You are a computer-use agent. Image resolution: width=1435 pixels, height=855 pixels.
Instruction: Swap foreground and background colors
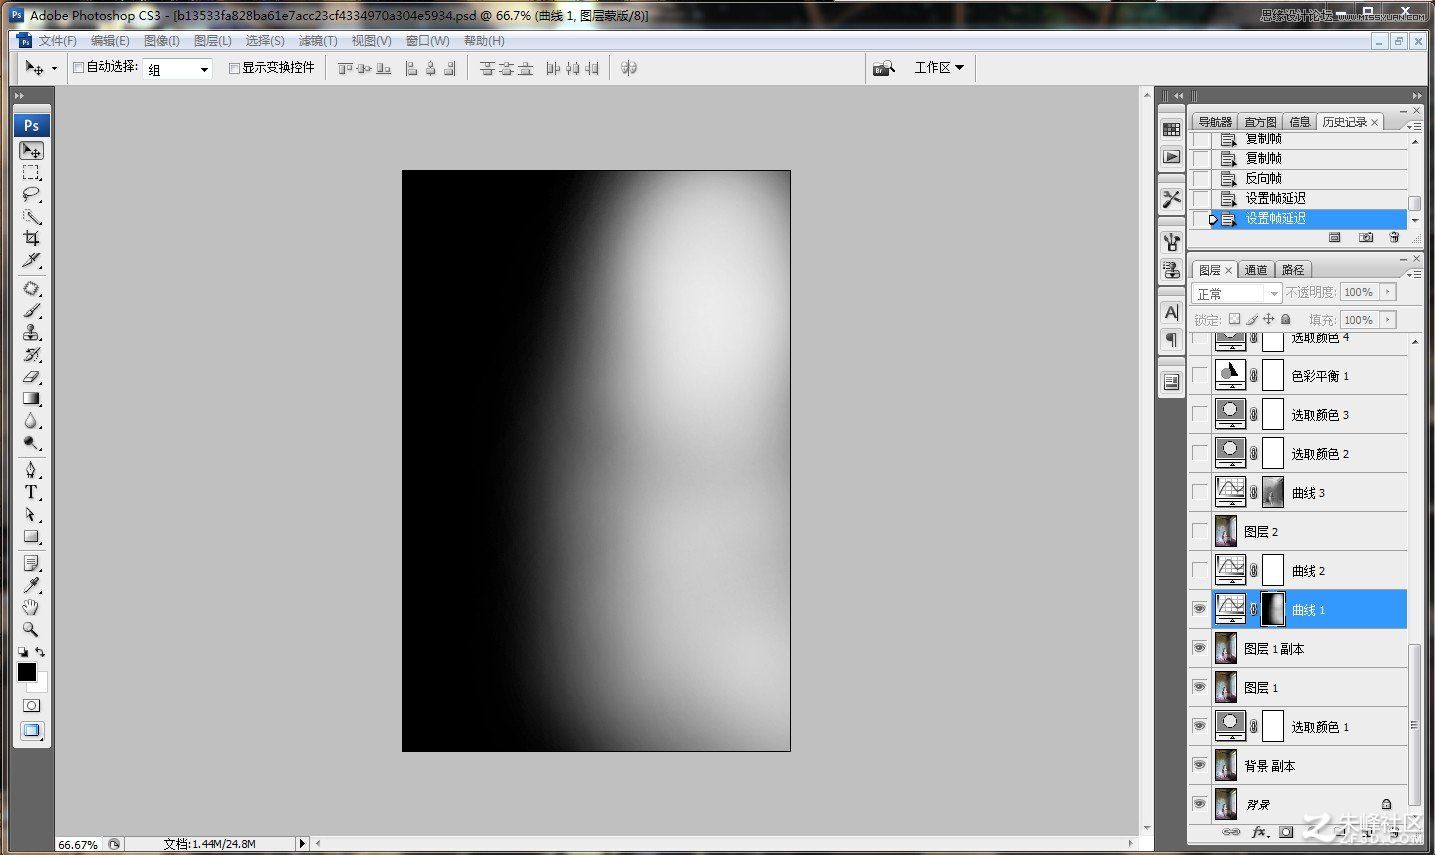40,652
